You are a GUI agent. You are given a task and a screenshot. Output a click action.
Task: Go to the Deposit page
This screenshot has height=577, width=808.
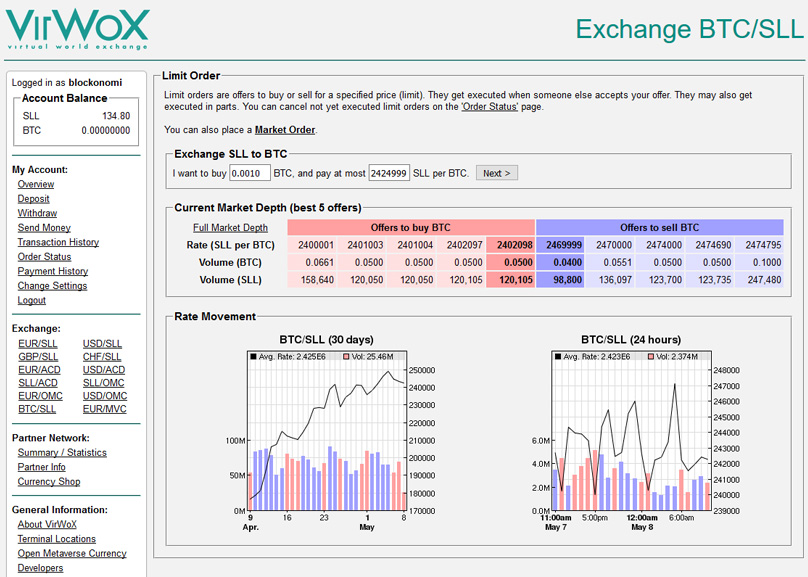(33, 199)
